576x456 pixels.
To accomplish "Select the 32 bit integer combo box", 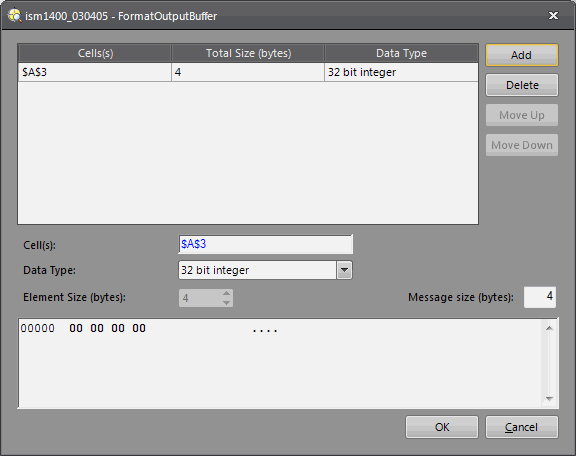I will click(x=265, y=270).
